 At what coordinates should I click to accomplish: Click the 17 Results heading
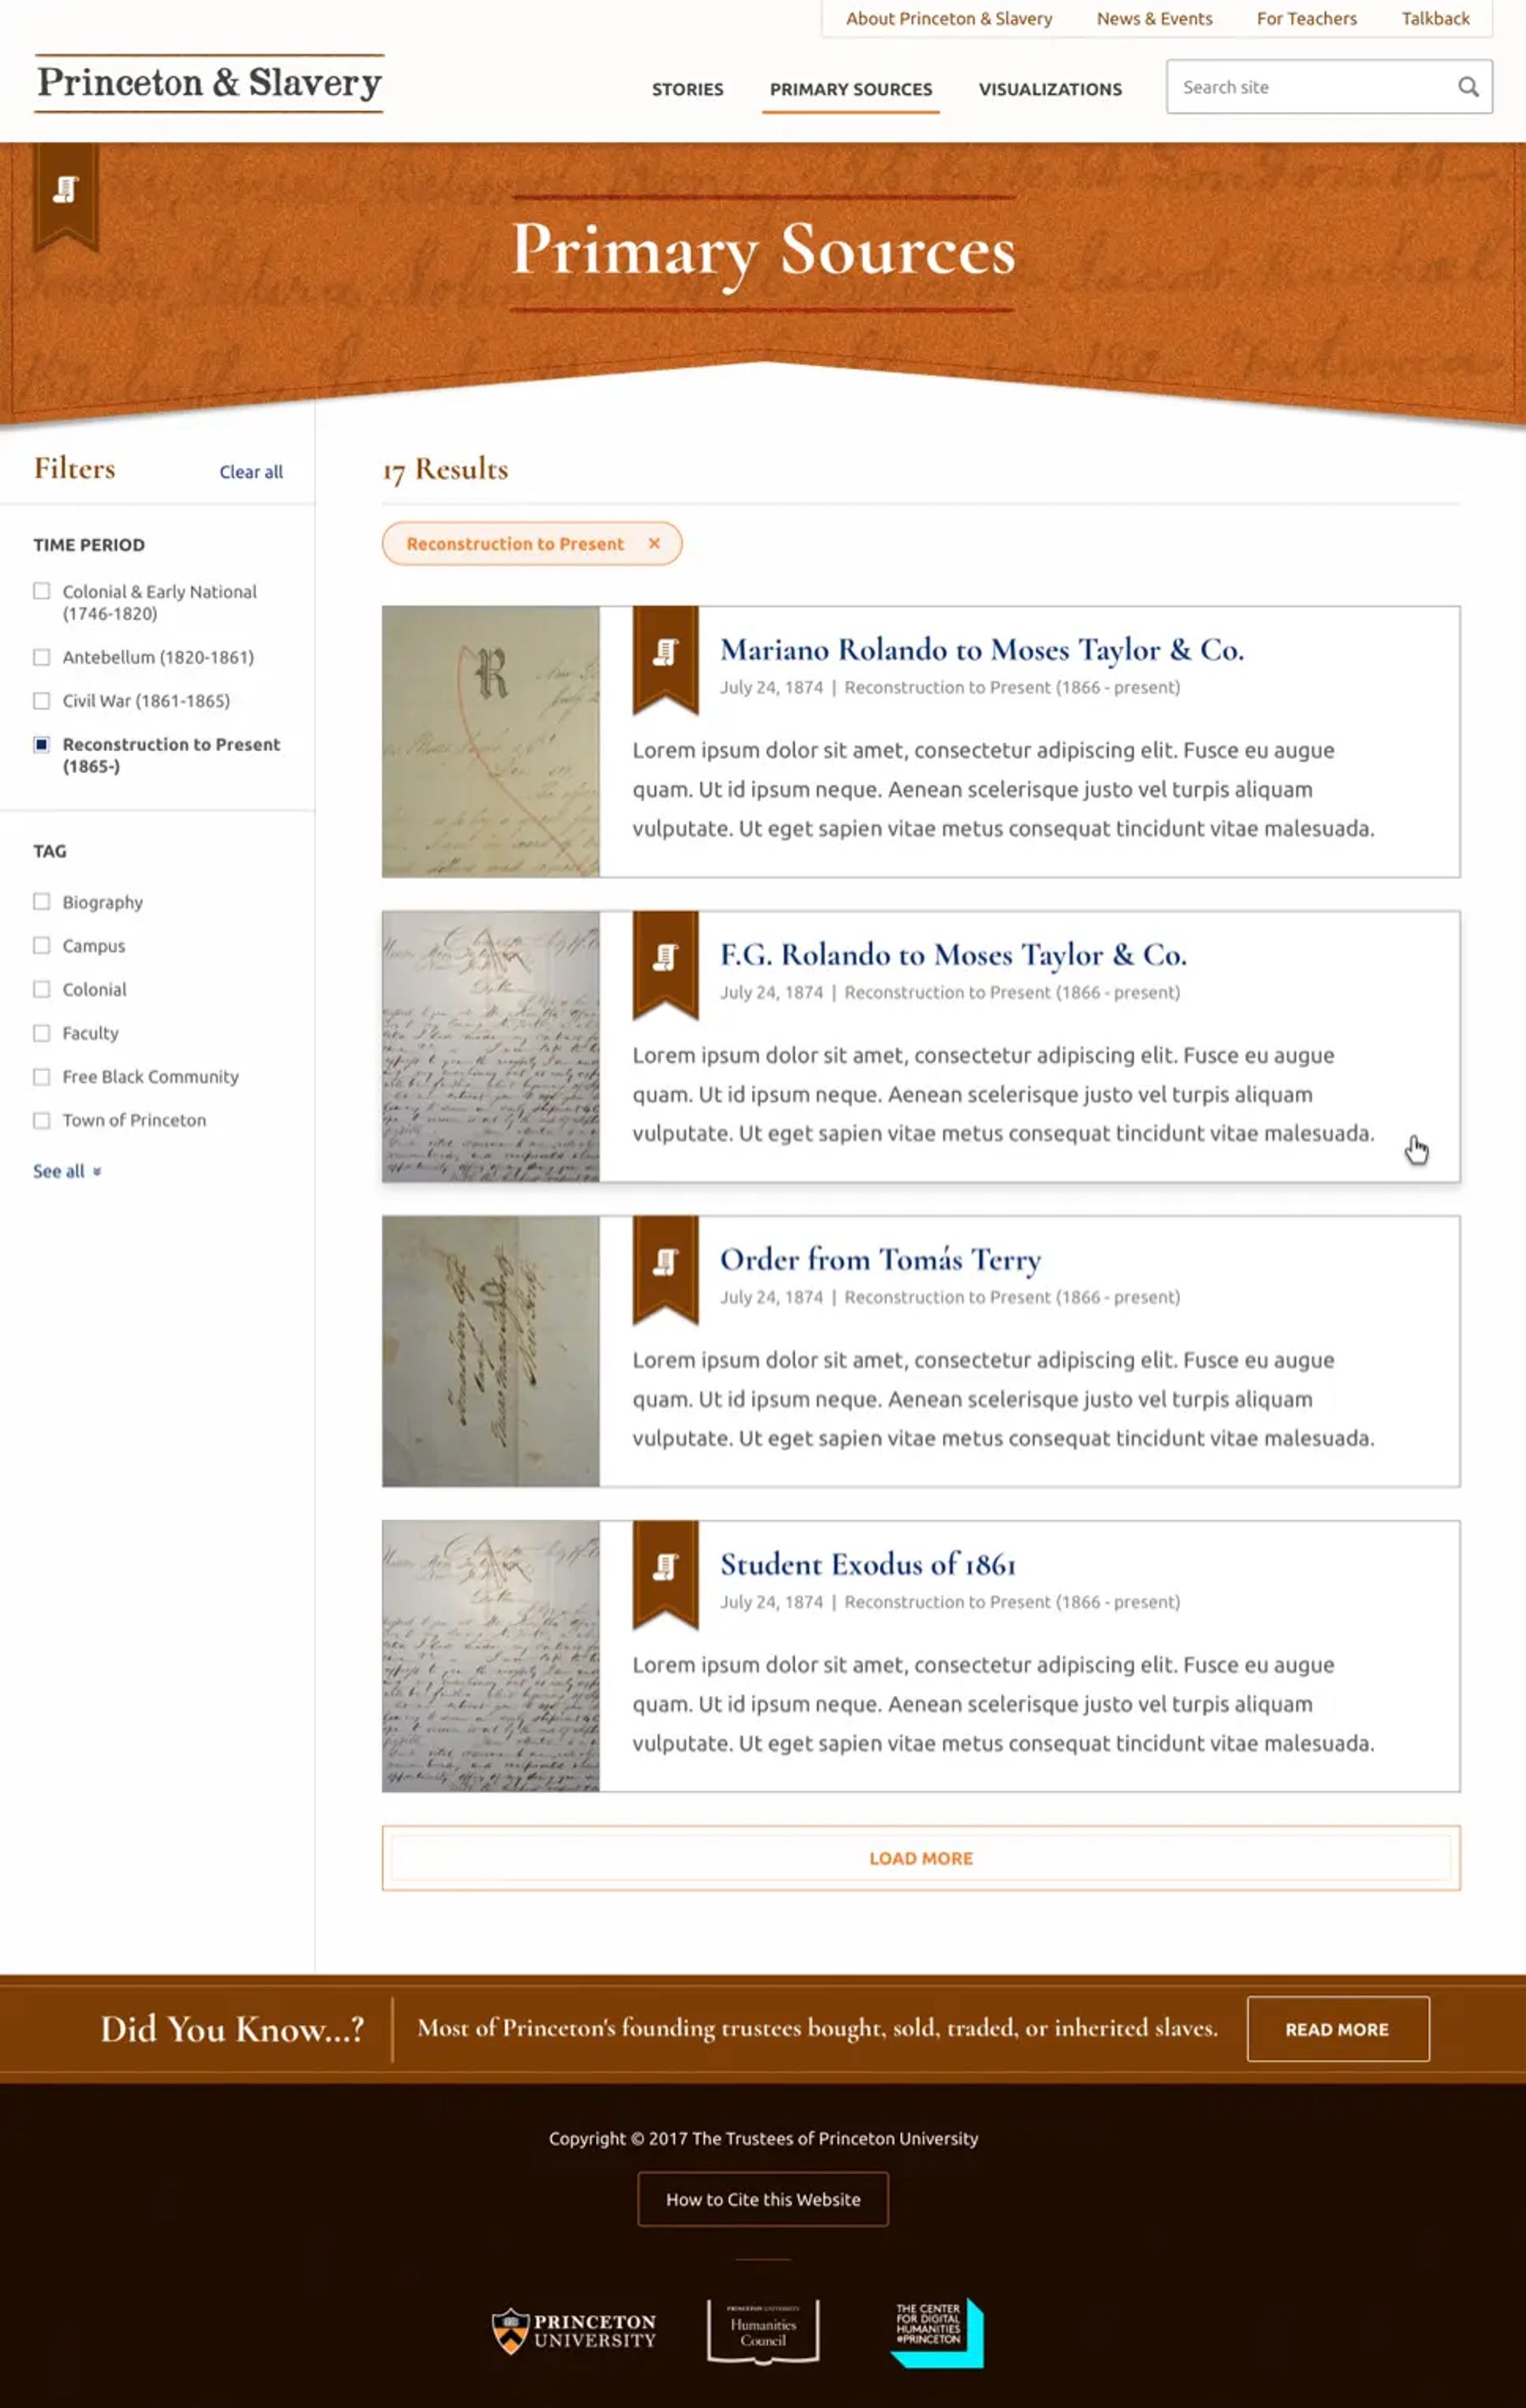[445, 470]
